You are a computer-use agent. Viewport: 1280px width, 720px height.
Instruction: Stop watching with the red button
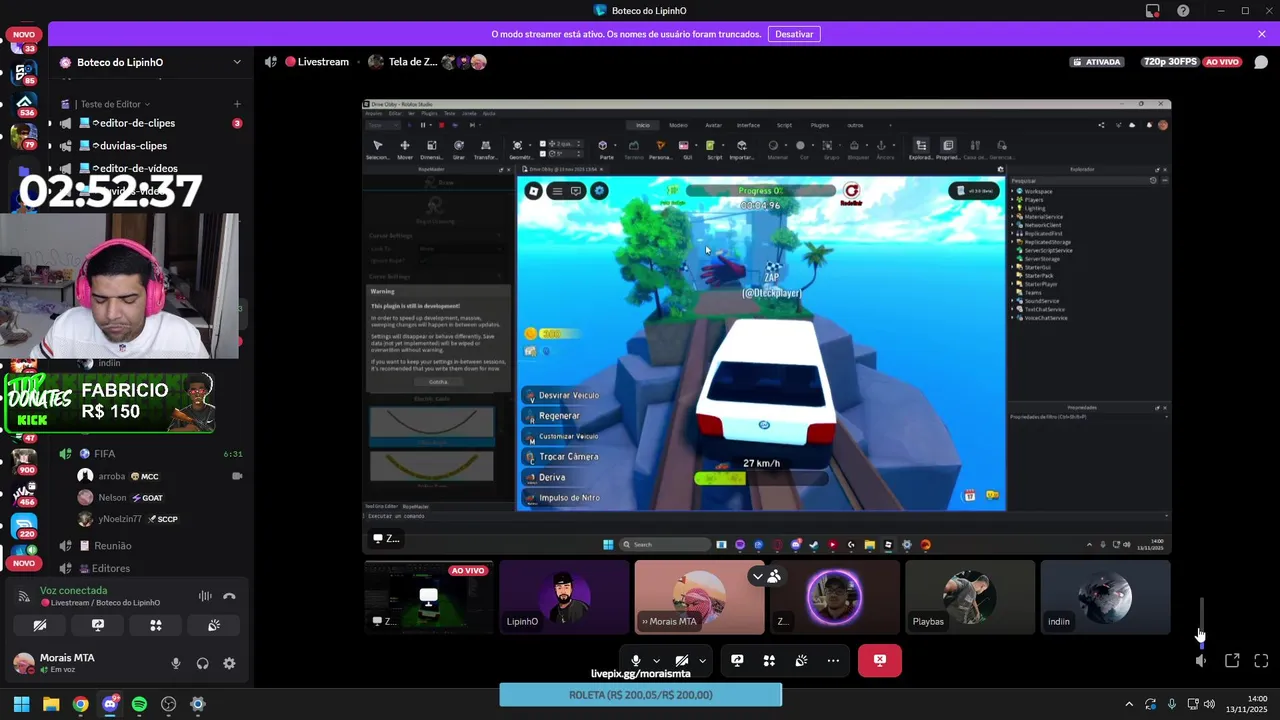point(880,660)
